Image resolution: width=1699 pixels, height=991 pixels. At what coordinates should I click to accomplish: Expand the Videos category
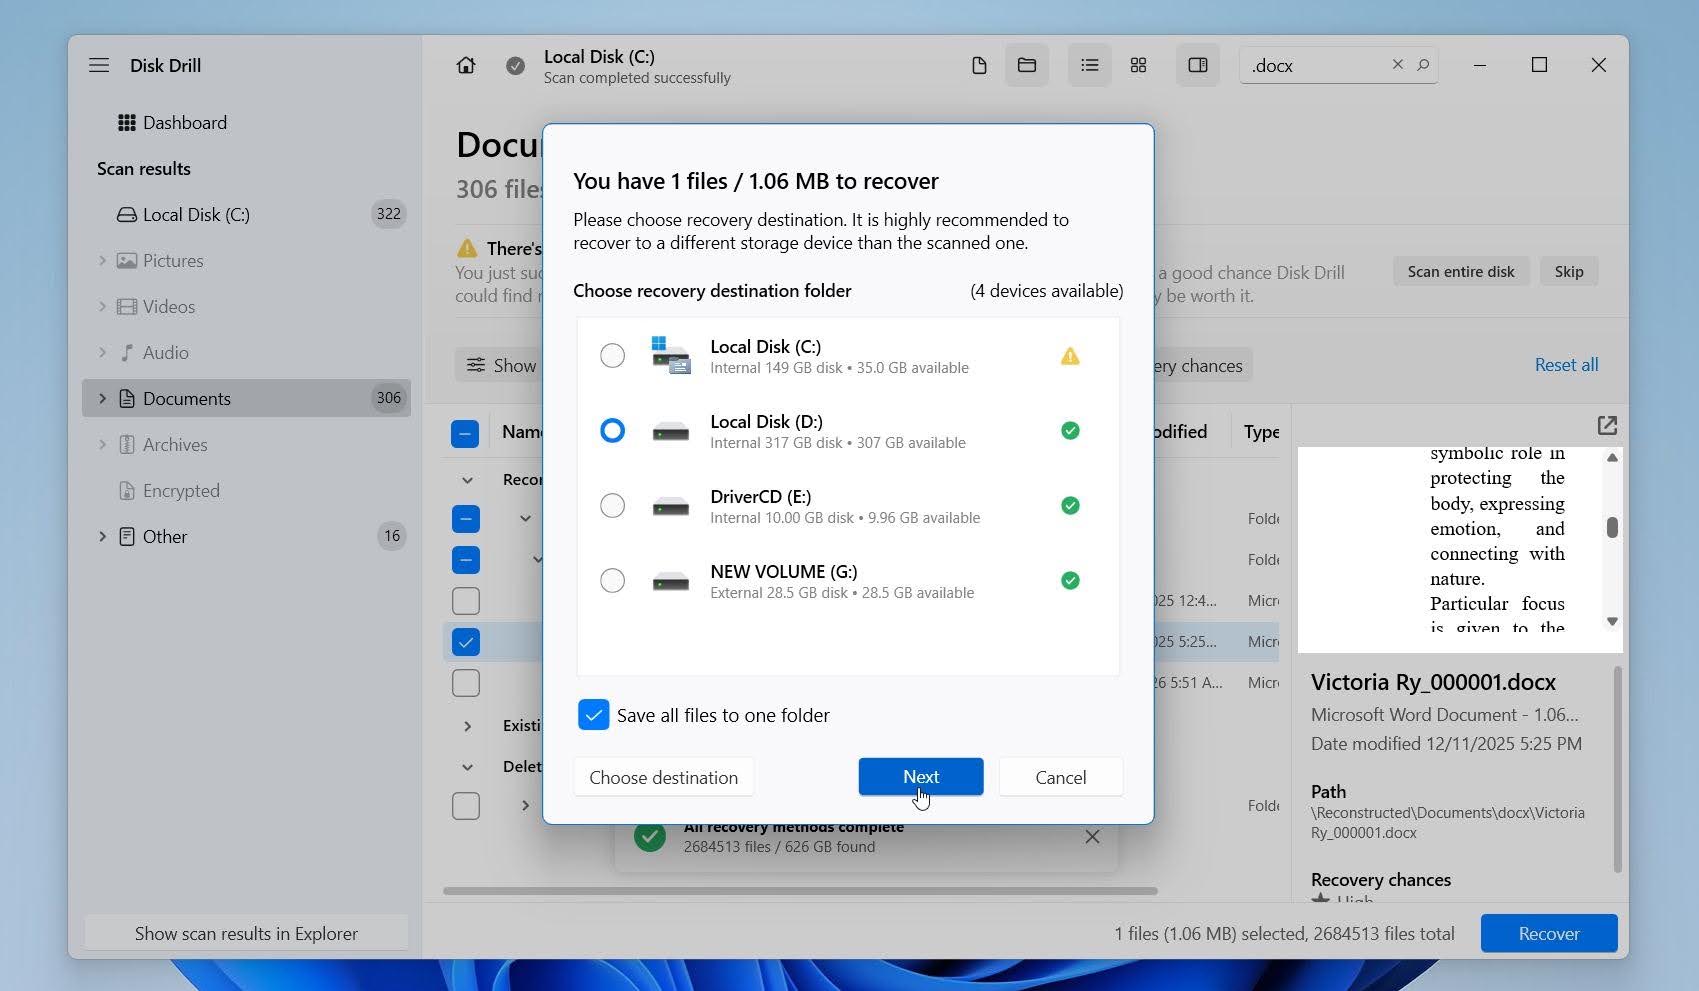point(102,306)
